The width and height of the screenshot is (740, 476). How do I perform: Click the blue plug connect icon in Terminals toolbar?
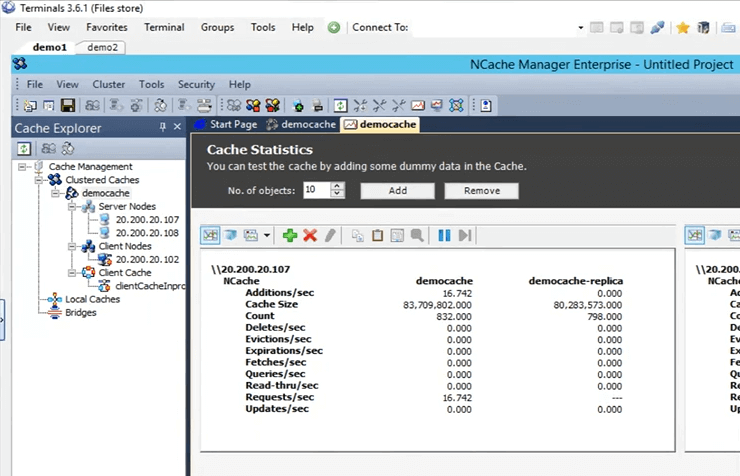tap(657, 28)
